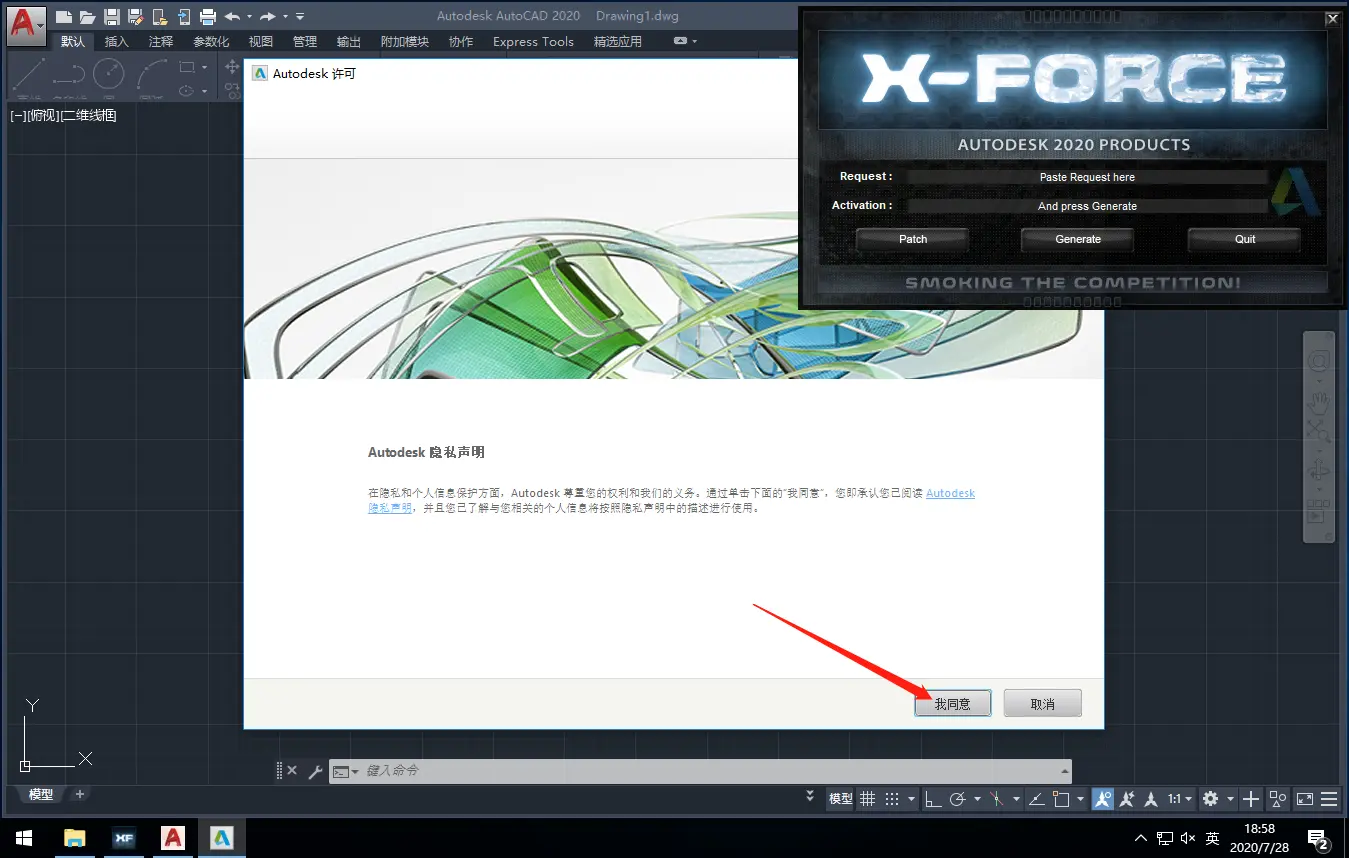The width and height of the screenshot is (1349, 858).
Task: Click 取消 in the Autodesk license dialog
Action: [x=1043, y=704]
